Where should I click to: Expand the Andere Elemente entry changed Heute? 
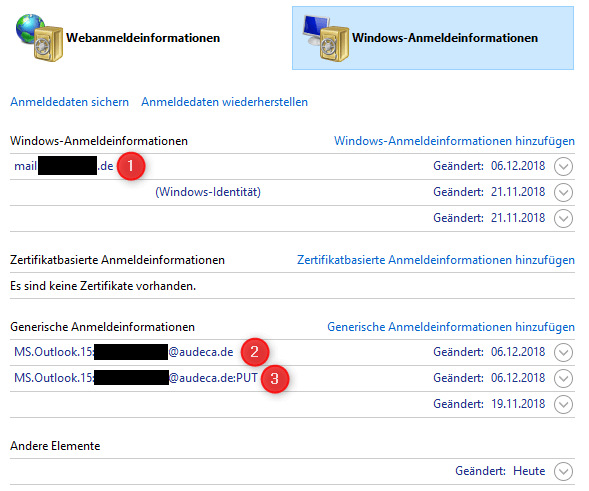tap(563, 471)
